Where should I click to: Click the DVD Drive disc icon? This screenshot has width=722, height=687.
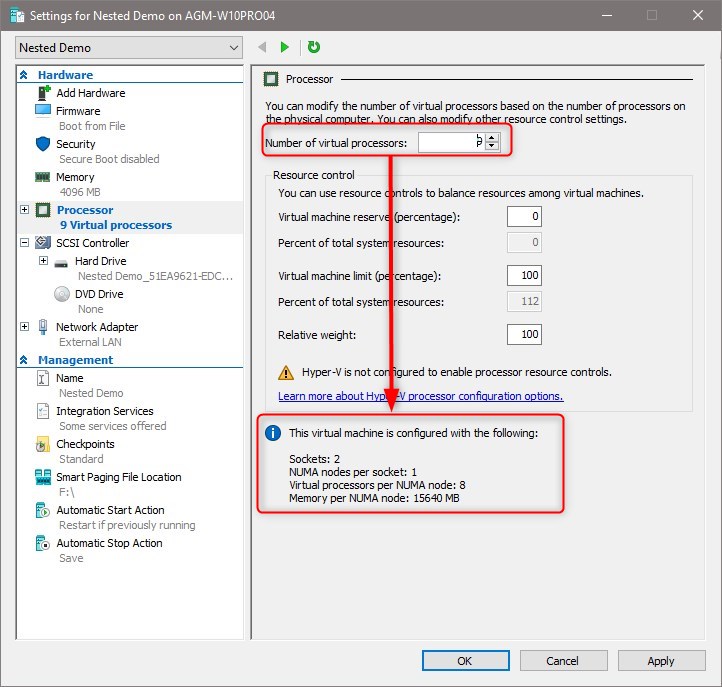62,294
